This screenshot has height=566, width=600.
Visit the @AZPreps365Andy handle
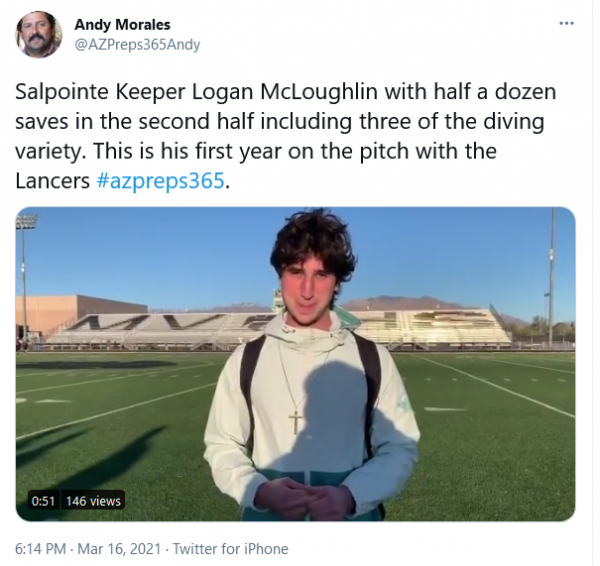coord(137,45)
